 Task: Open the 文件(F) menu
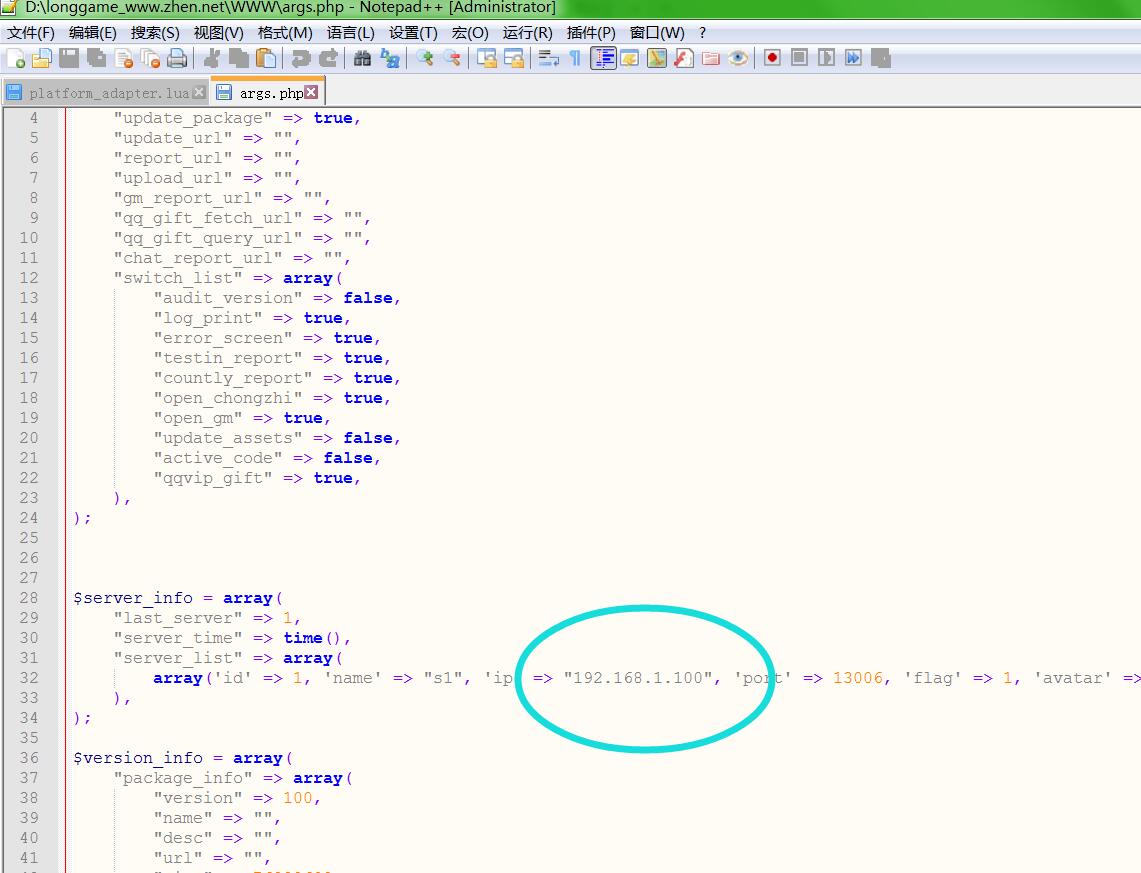coord(31,32)
